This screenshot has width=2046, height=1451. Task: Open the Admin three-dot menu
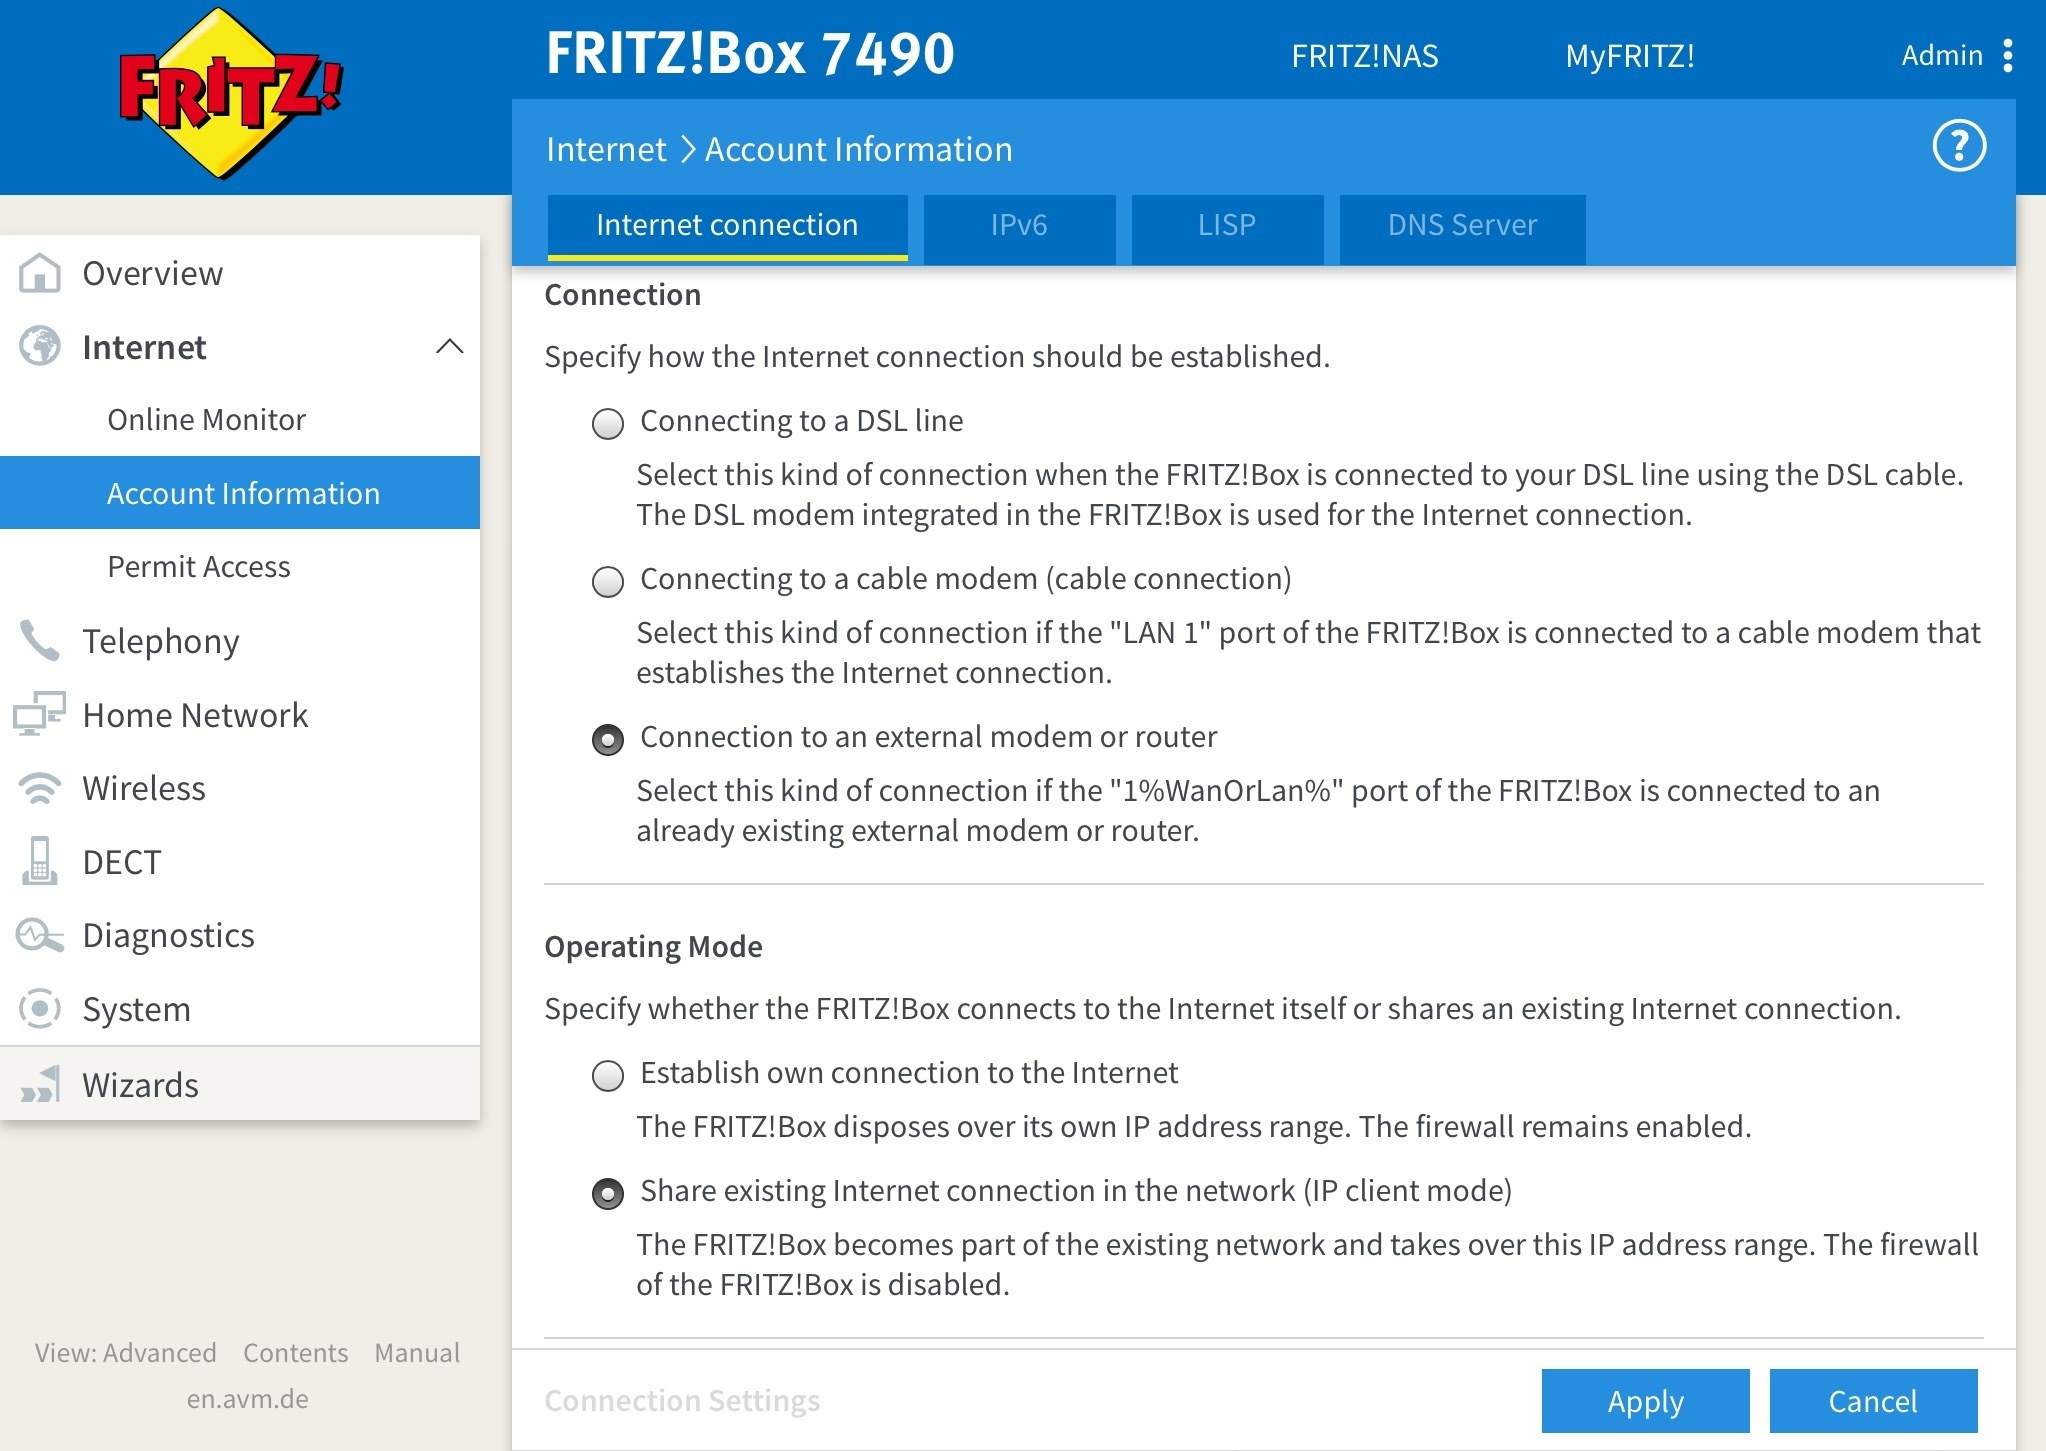[2008, 56]
